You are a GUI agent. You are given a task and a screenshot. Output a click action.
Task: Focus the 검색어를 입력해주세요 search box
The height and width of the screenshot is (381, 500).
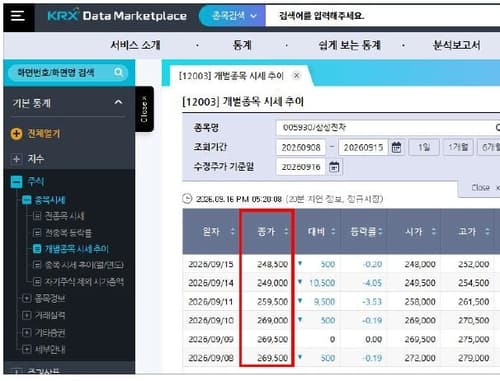[383, 16]
